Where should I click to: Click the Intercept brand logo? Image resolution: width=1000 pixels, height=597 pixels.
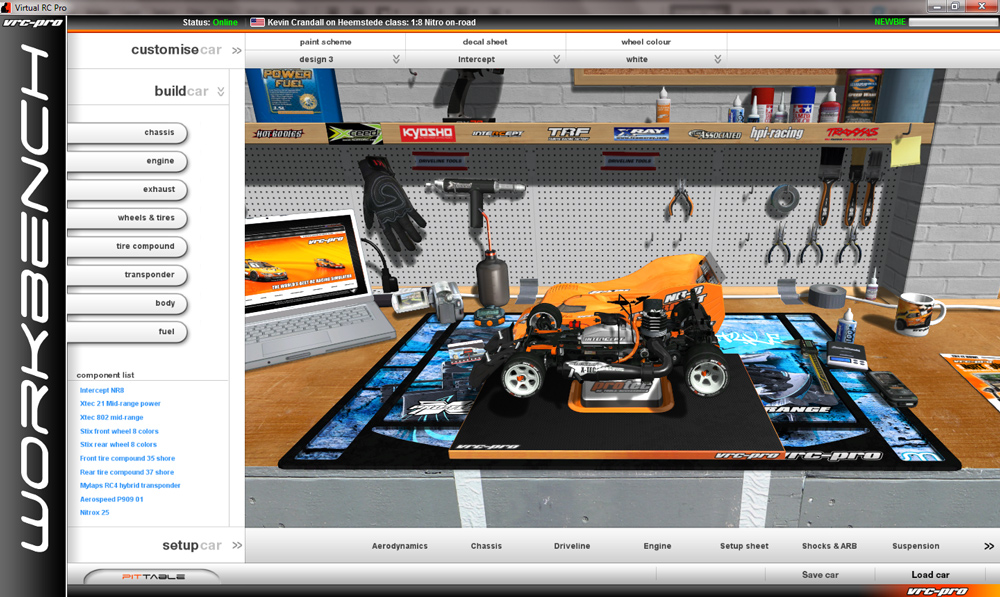(497, 134)
